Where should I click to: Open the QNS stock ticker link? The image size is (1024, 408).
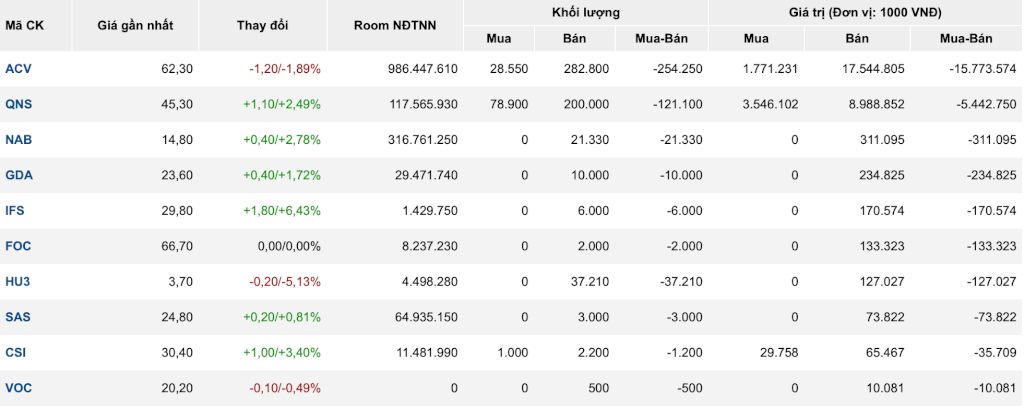(x=18, y=104)
